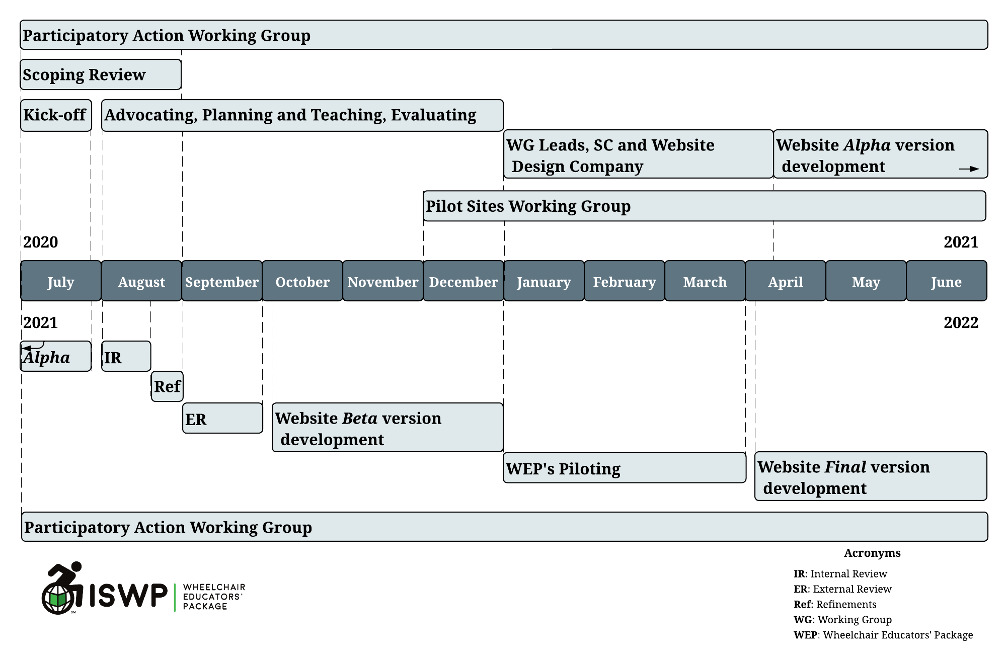
Task: Click the ER: External Review legend entry
Action: 843,589
